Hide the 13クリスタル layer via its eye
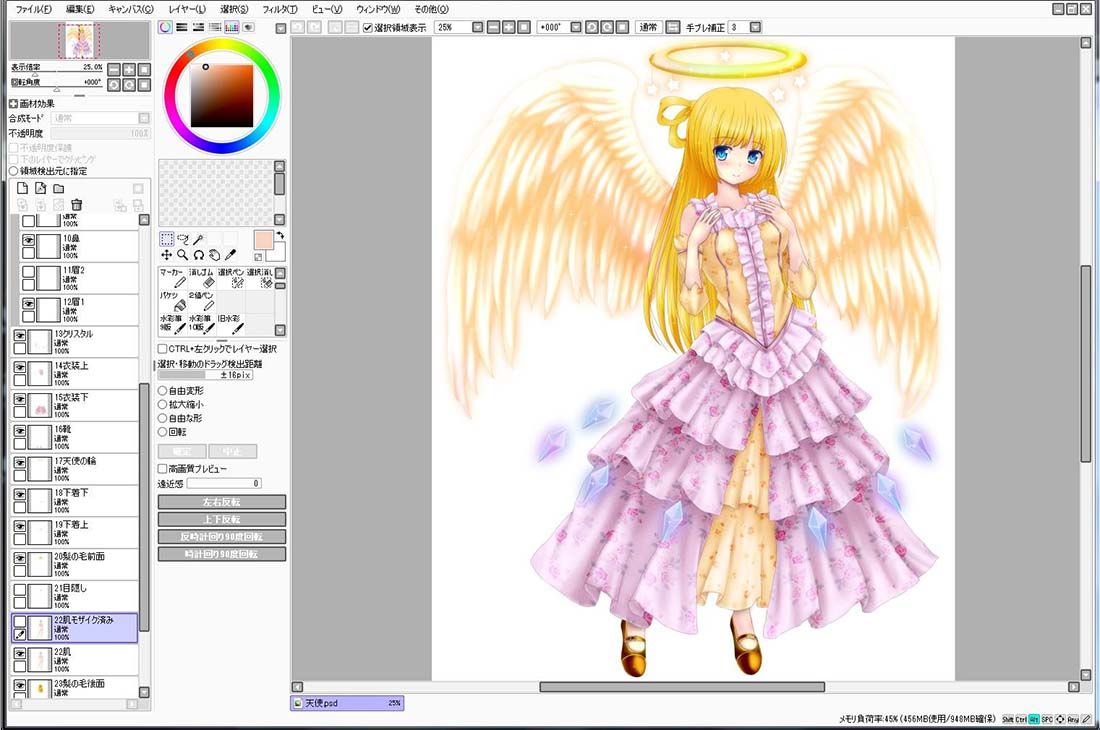The image size is (1100, 730). (20, 336)
